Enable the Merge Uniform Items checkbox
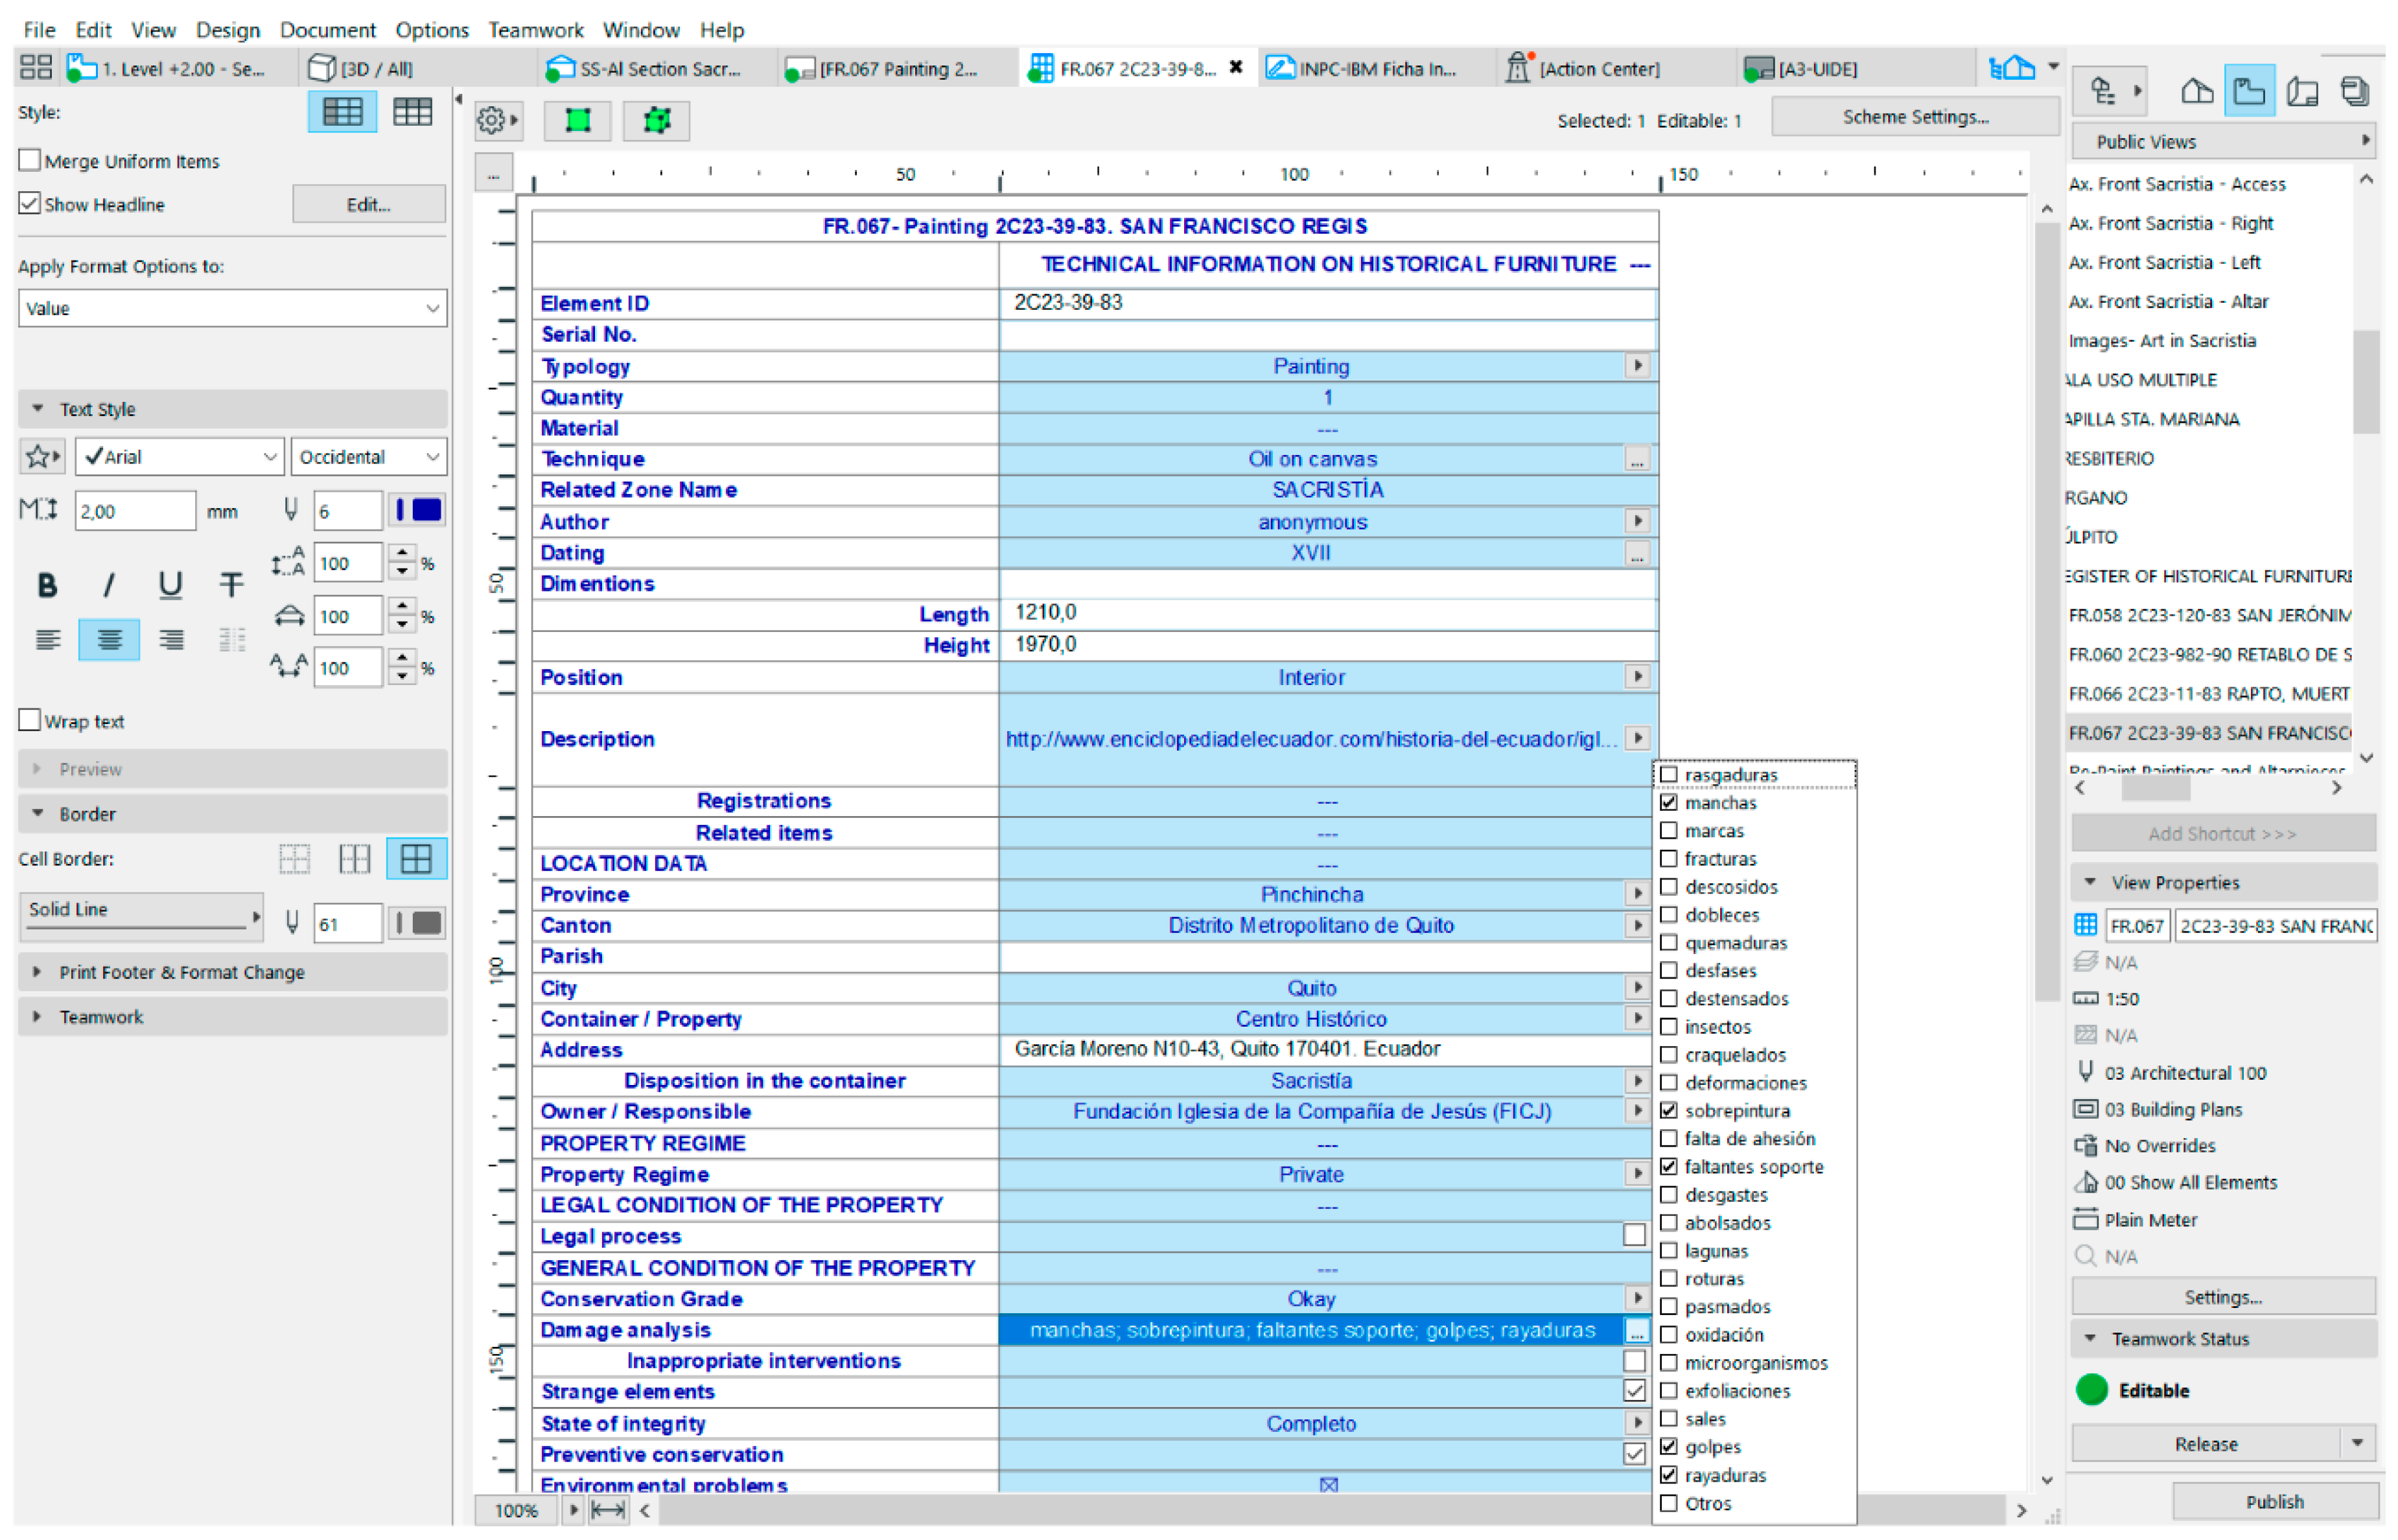Viewport: 2398px width, 1540px height. click(30, 161)
